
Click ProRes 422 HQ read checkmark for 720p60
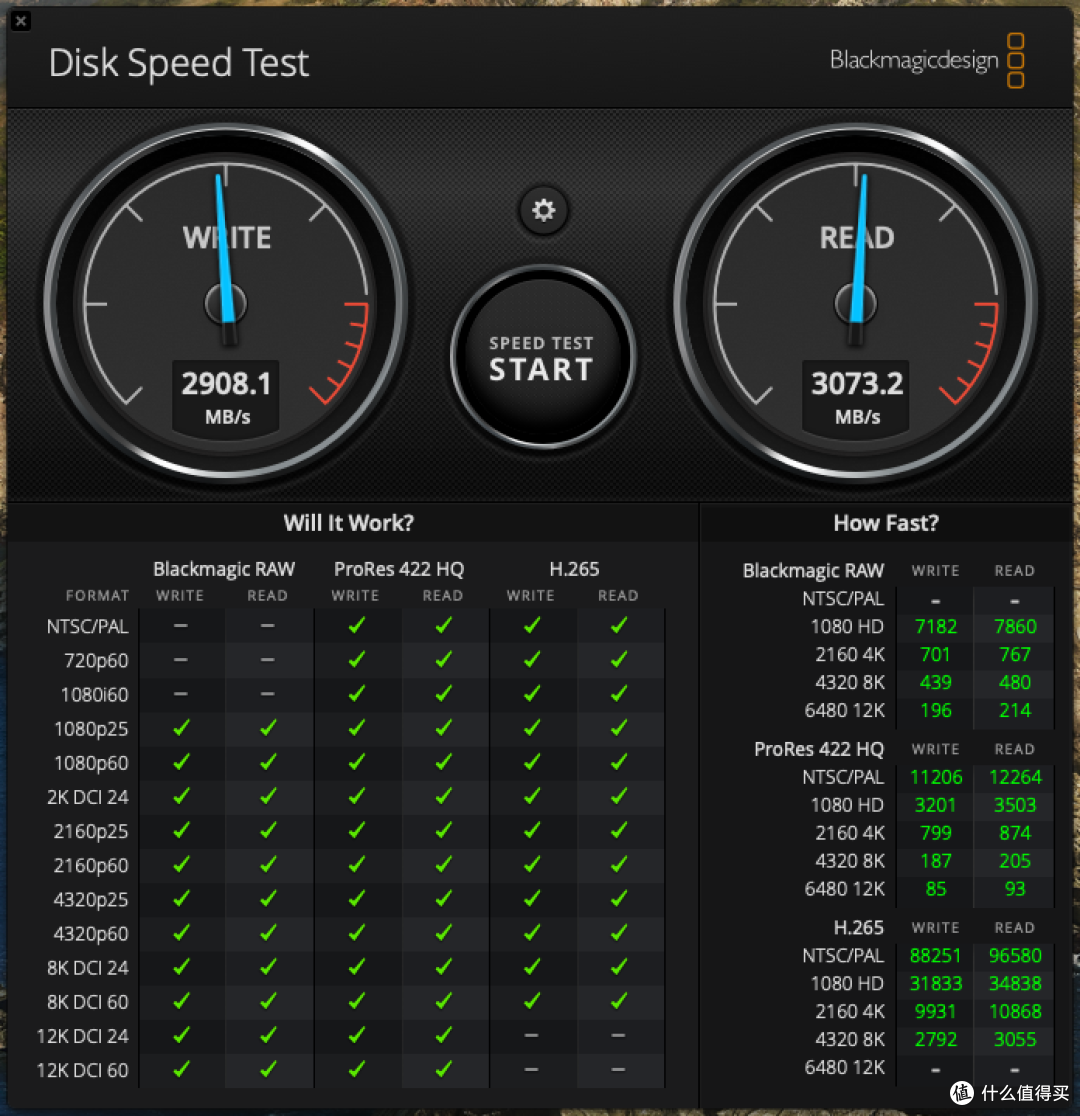point(444,660)
